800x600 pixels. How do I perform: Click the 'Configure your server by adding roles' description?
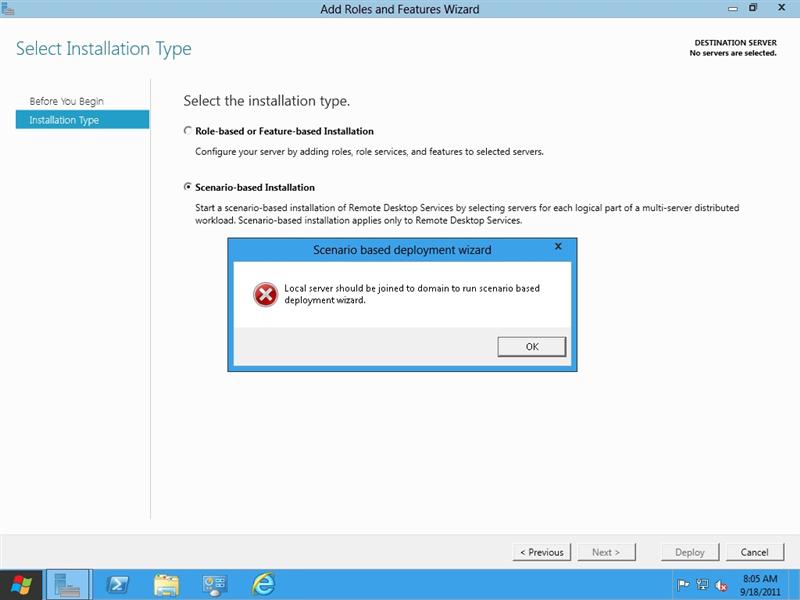coord(369,152)
